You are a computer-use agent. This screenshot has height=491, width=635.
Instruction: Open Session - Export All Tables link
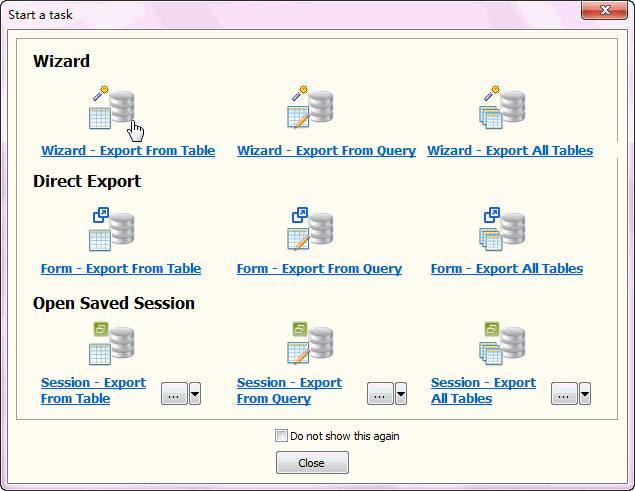[x=483, y=391]
